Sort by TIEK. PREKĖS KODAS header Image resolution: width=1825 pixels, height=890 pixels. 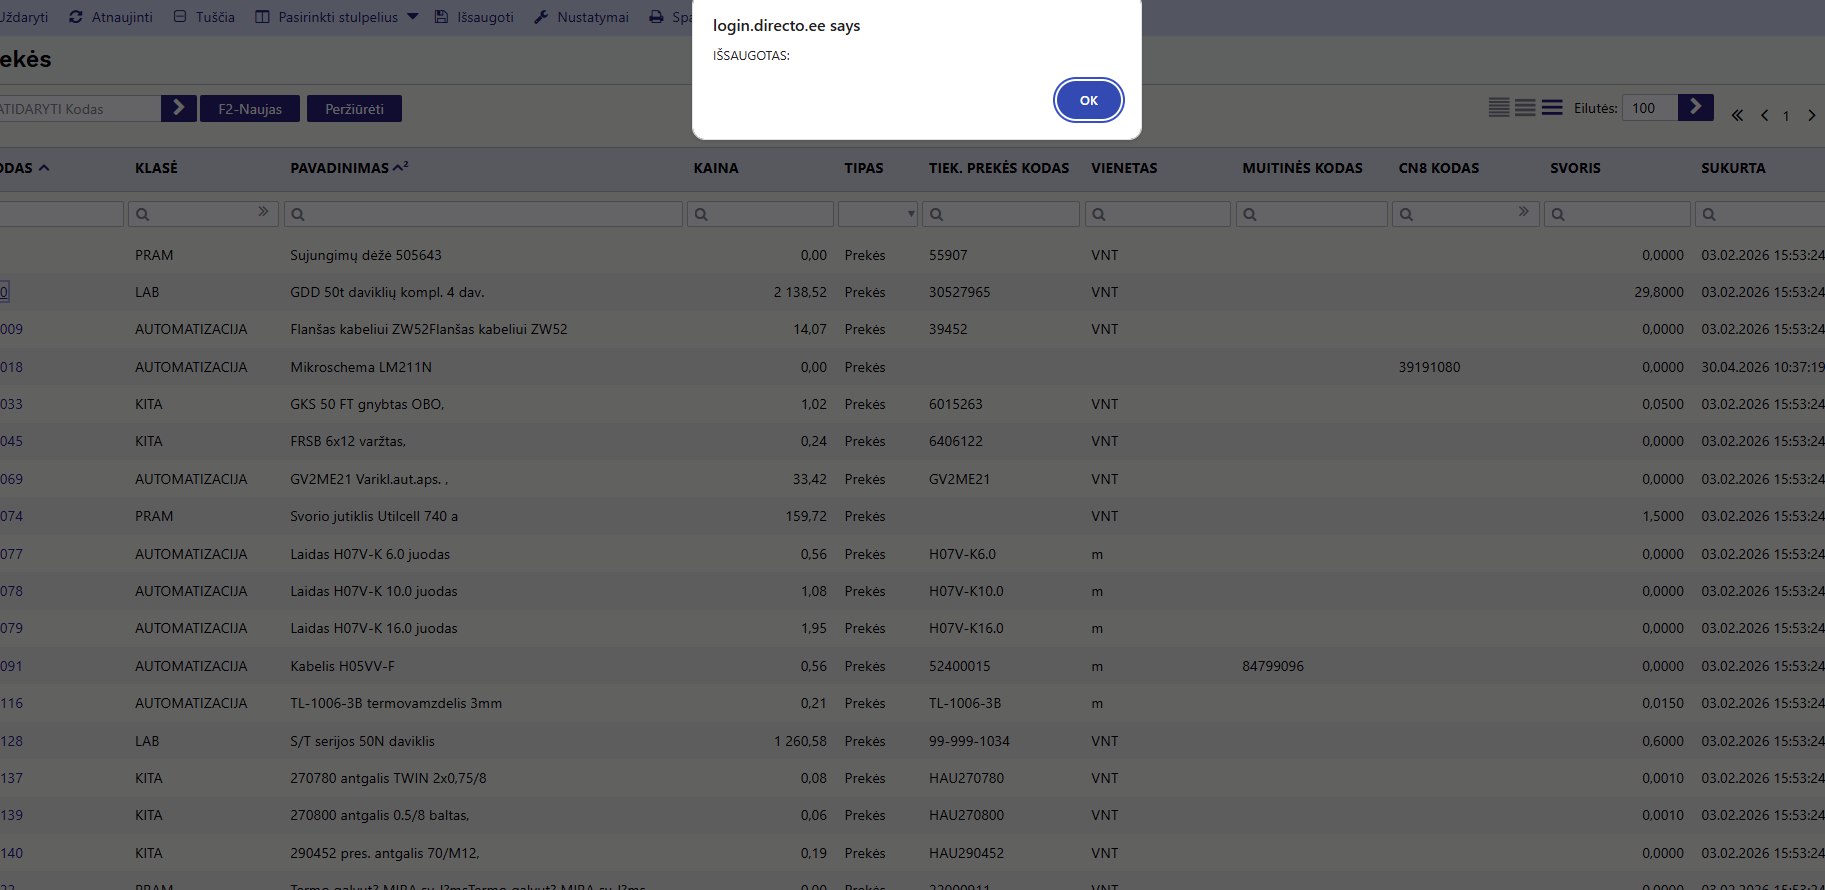[x=999, y=168]
